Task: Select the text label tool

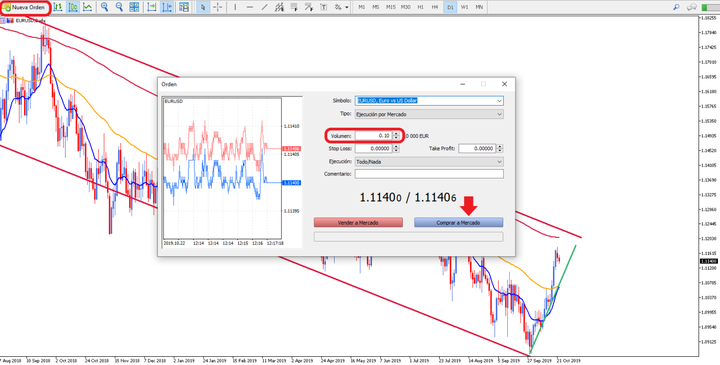Action: point(324,7)
